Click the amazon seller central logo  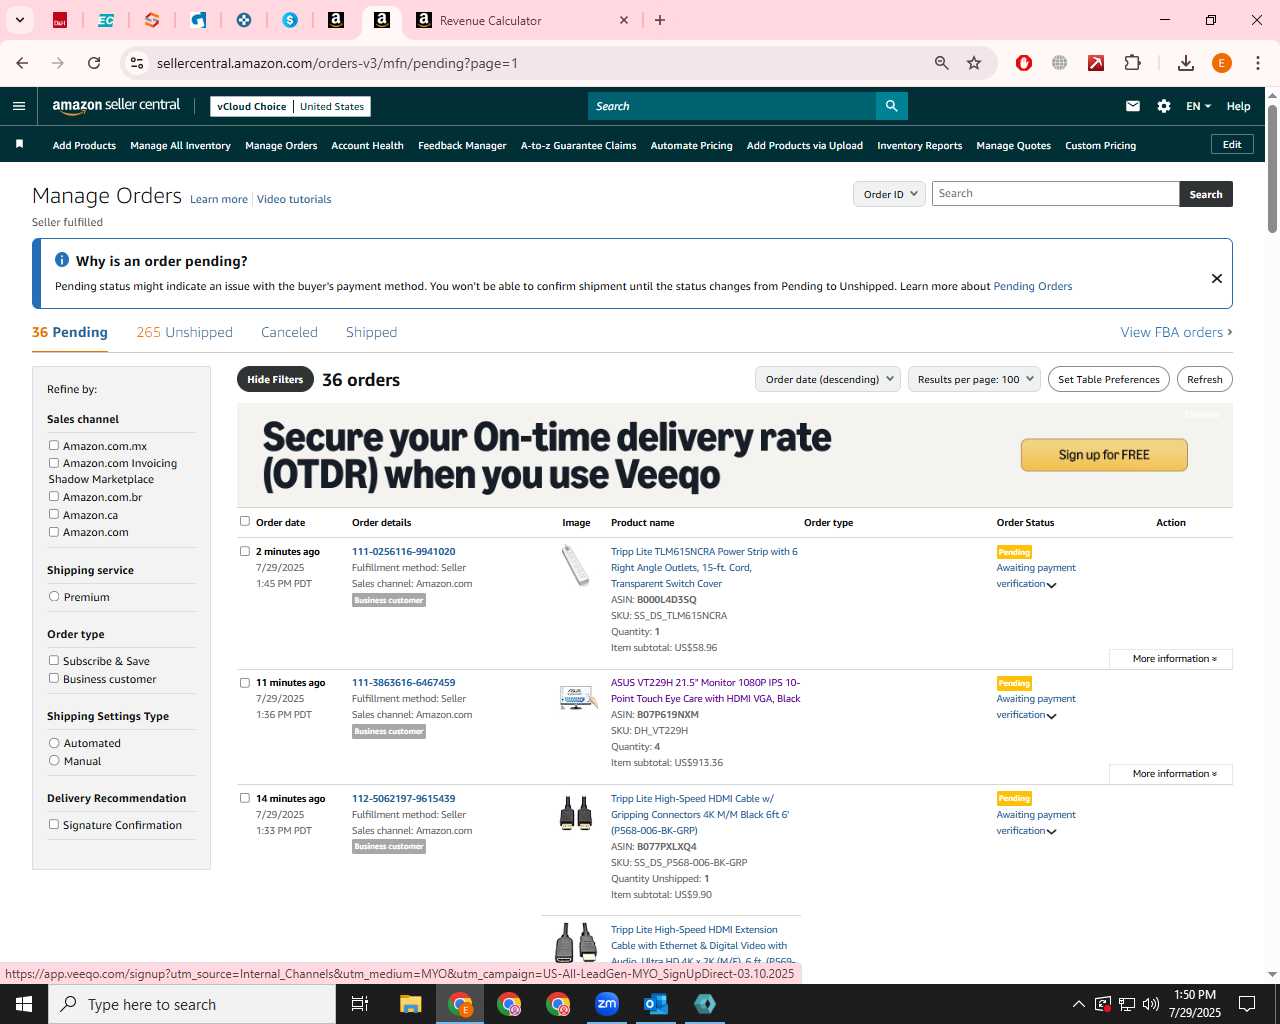pos(116,105)
